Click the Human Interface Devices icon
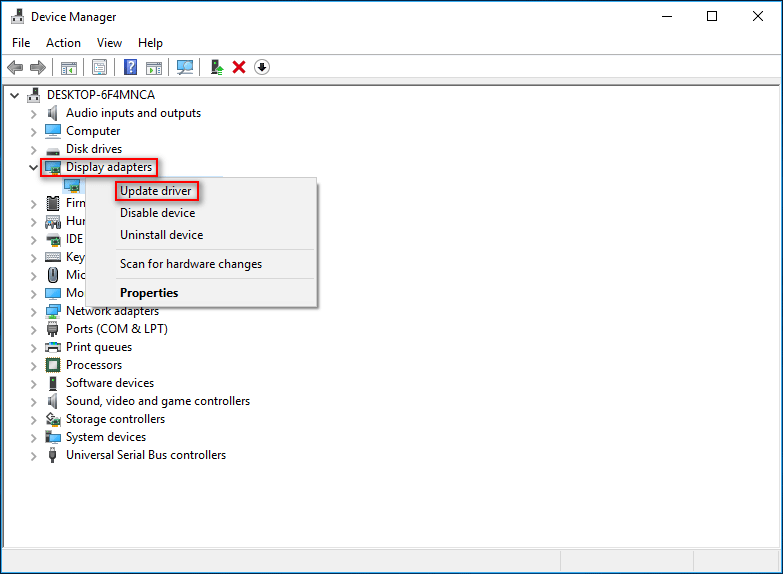This screenshot has height=574, width=783. (53, 221)
